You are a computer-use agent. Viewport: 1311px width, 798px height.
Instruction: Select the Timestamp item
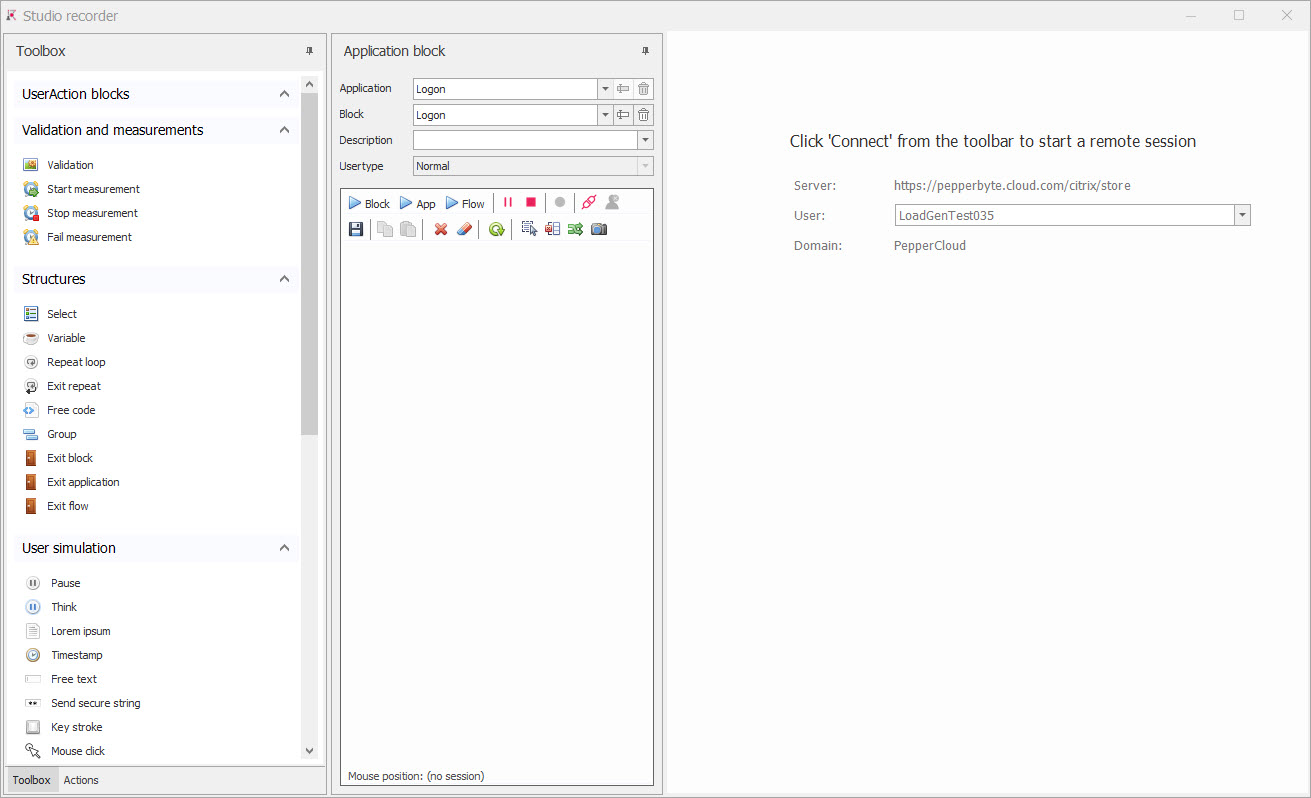[x=64, y=655]
